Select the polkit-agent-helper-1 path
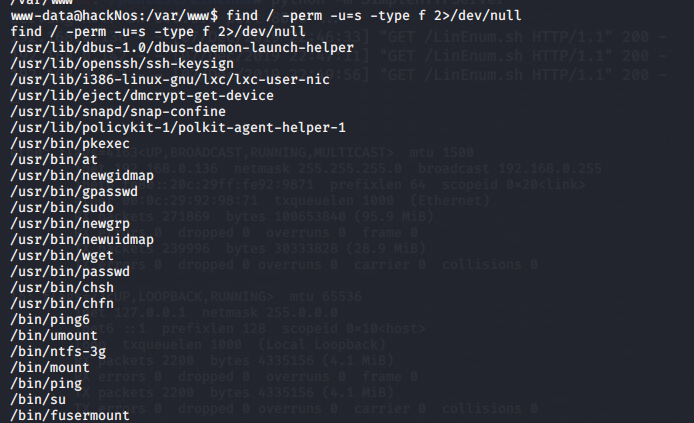The image size is (694, 423). tap(178, 128)
